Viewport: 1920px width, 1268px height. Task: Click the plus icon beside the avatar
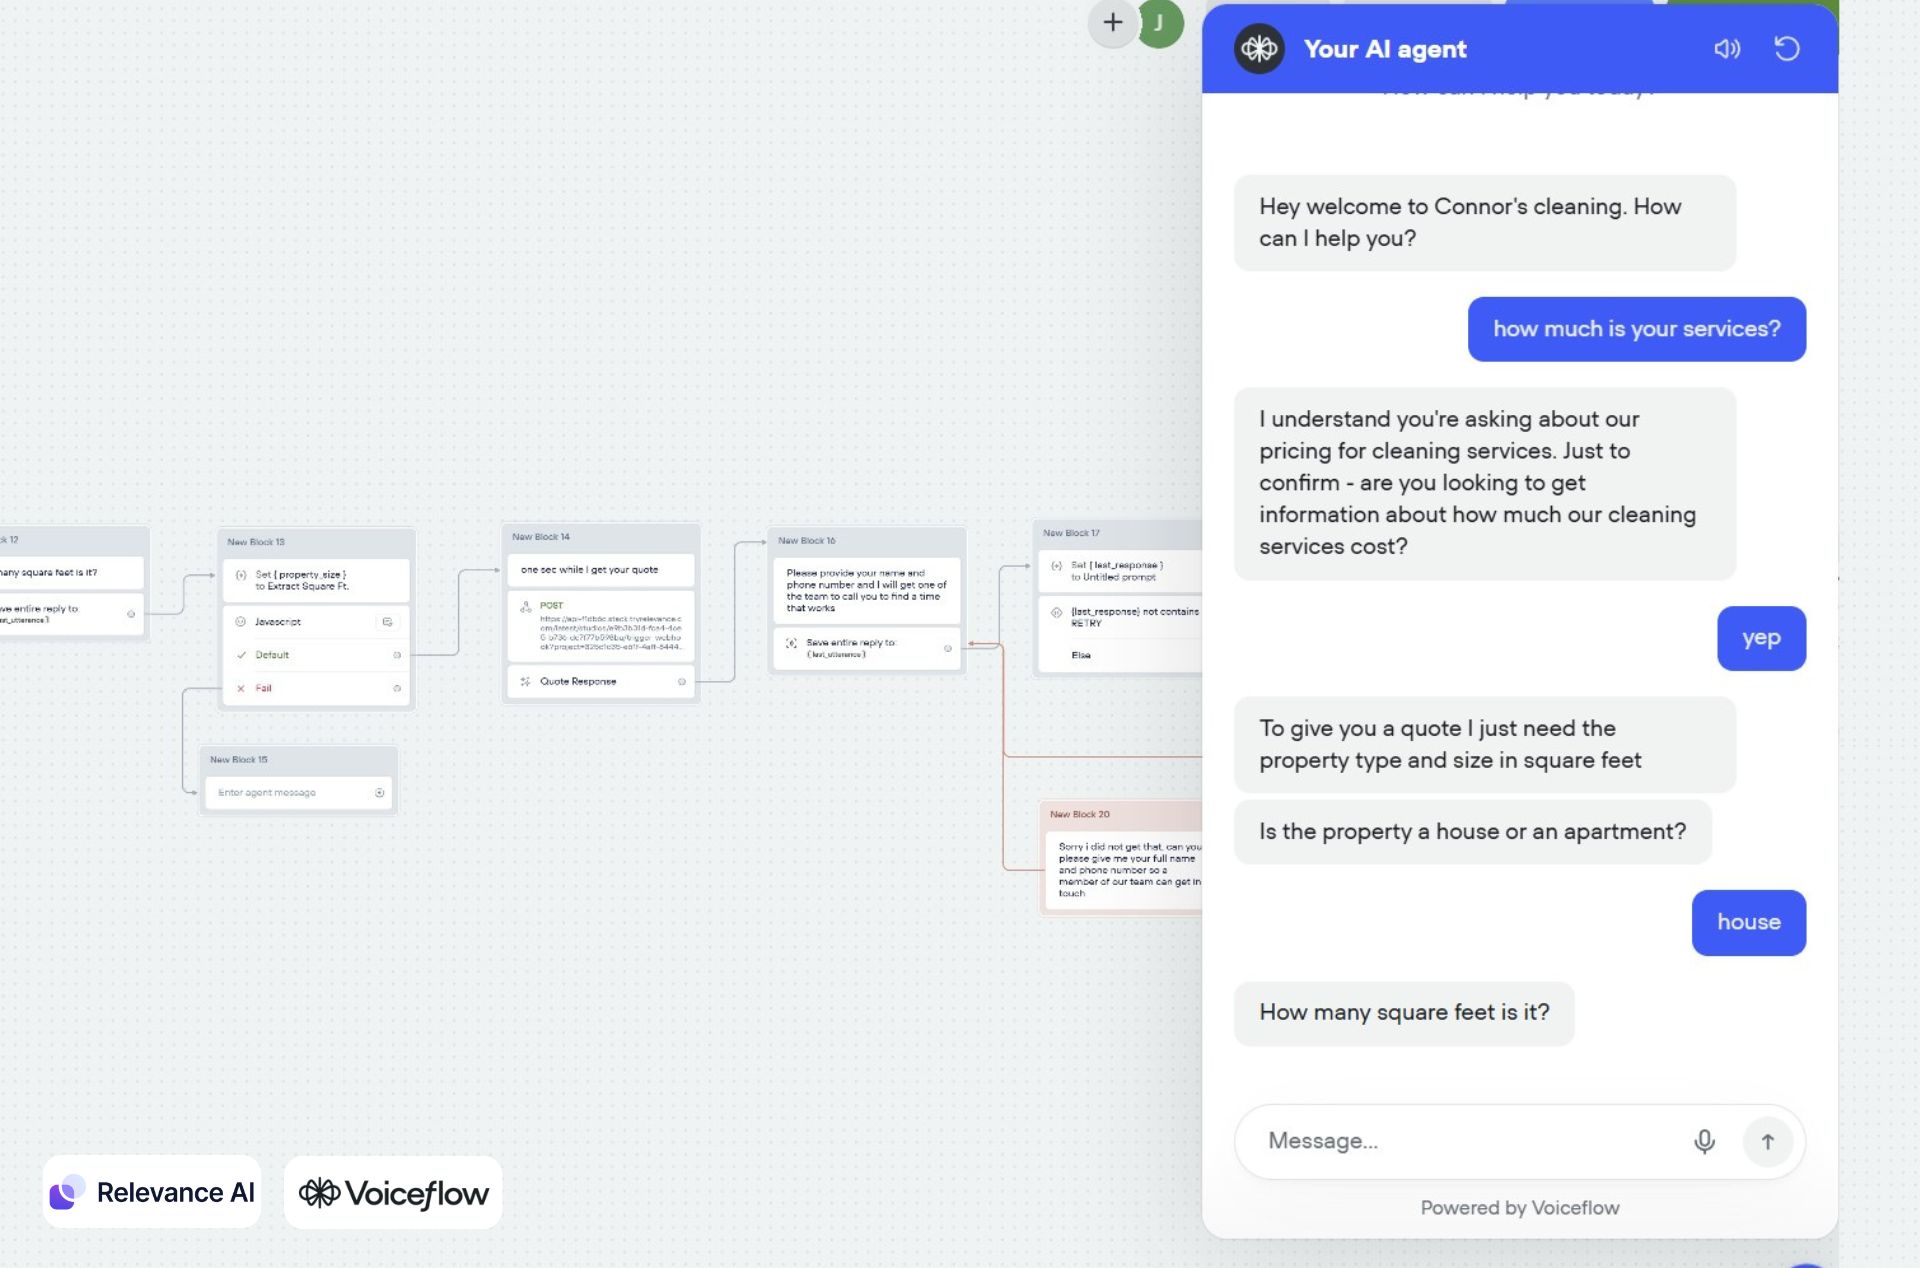point(1112,22)
